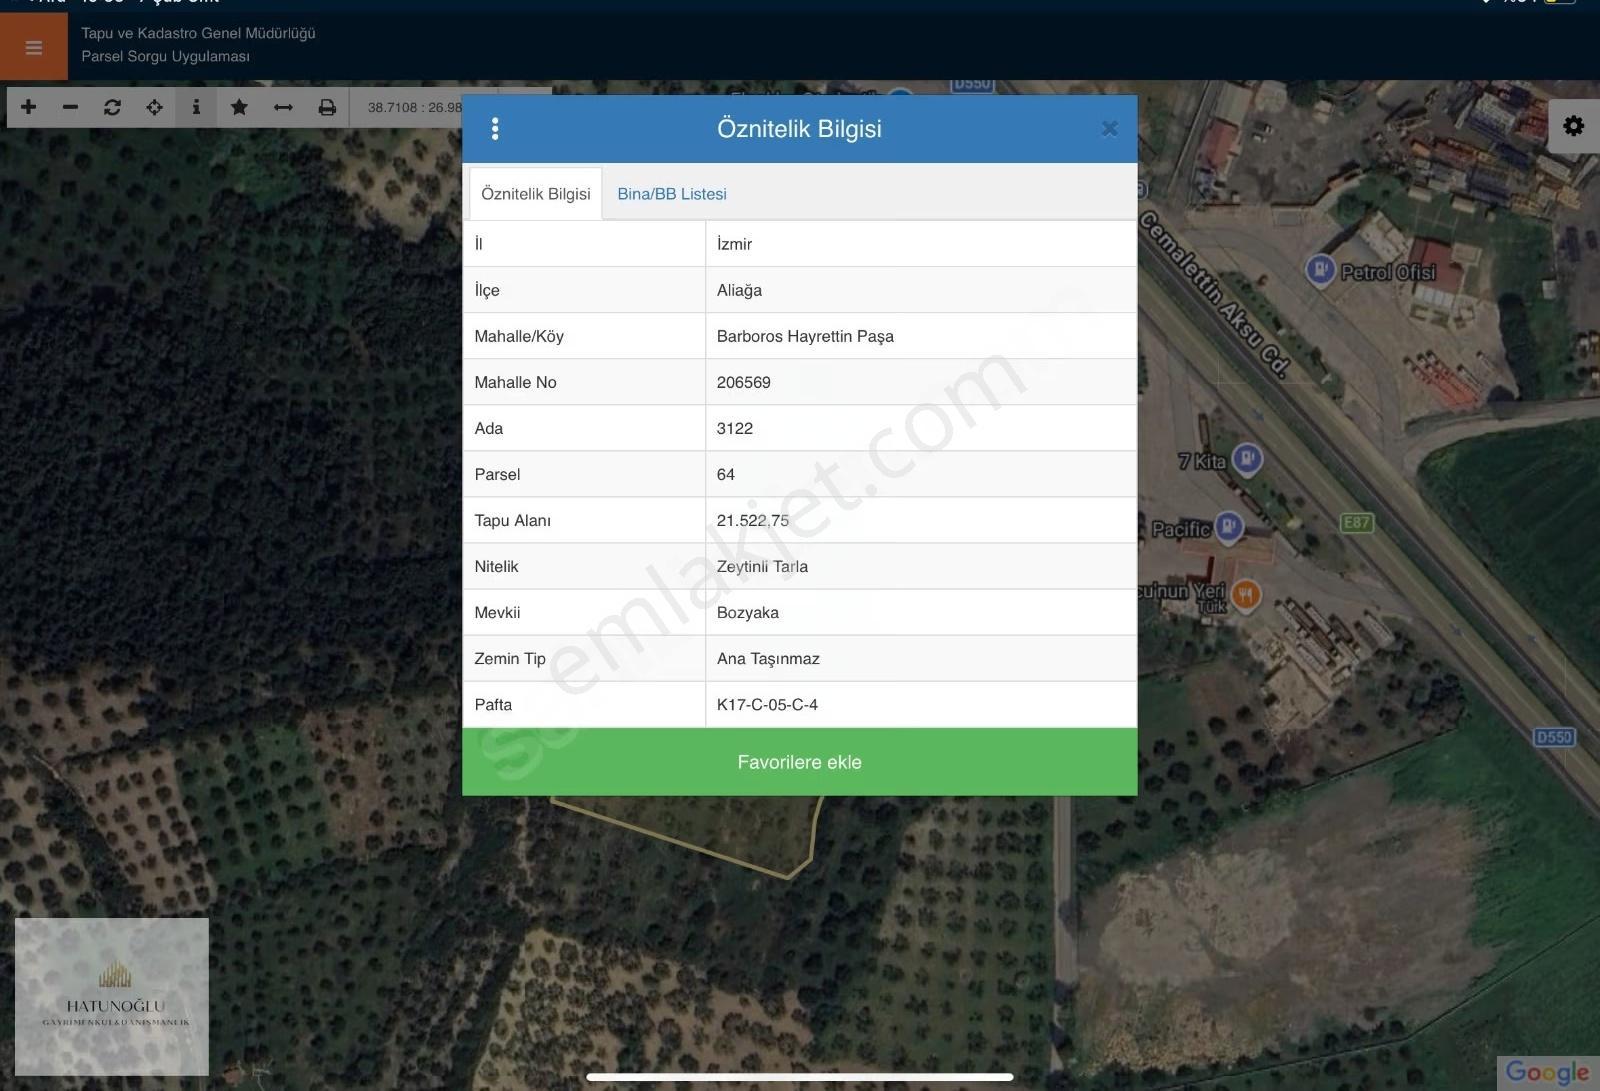Image resolution: width=1600 pixels, height=1091 pixels.
Task: Click the D550 road sign near right edge
Action: pyautogui.click(x=1554, y=737)
